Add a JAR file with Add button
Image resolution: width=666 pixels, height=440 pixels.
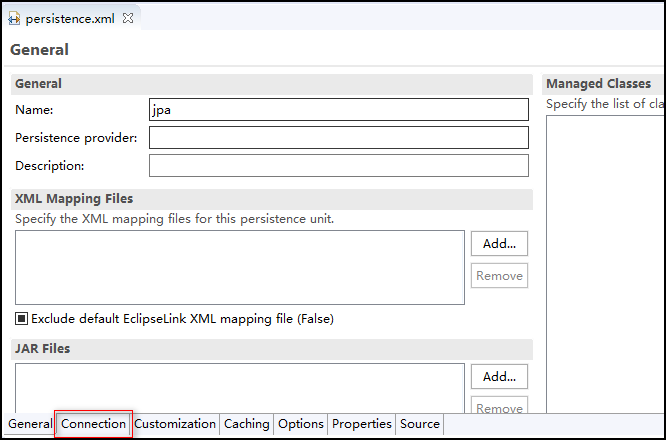coord(499,377)
